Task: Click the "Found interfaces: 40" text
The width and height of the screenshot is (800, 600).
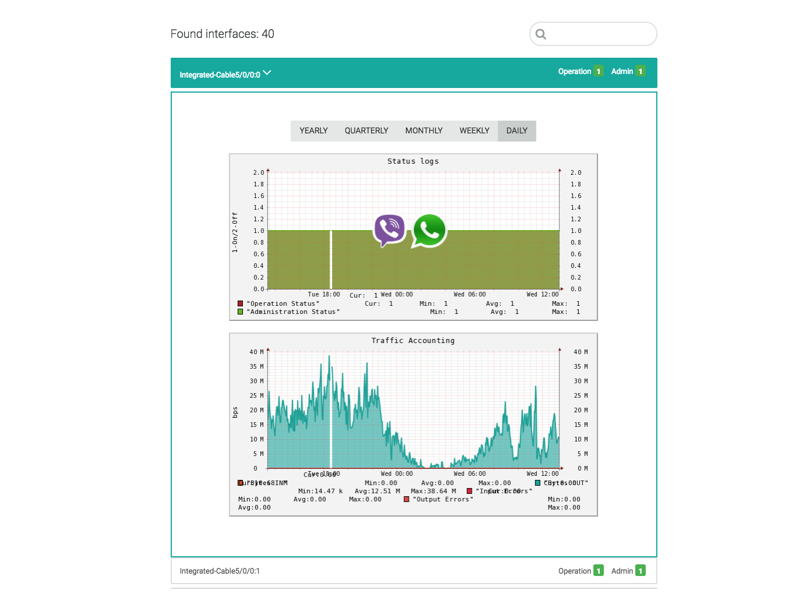Action: pos(222,34)
